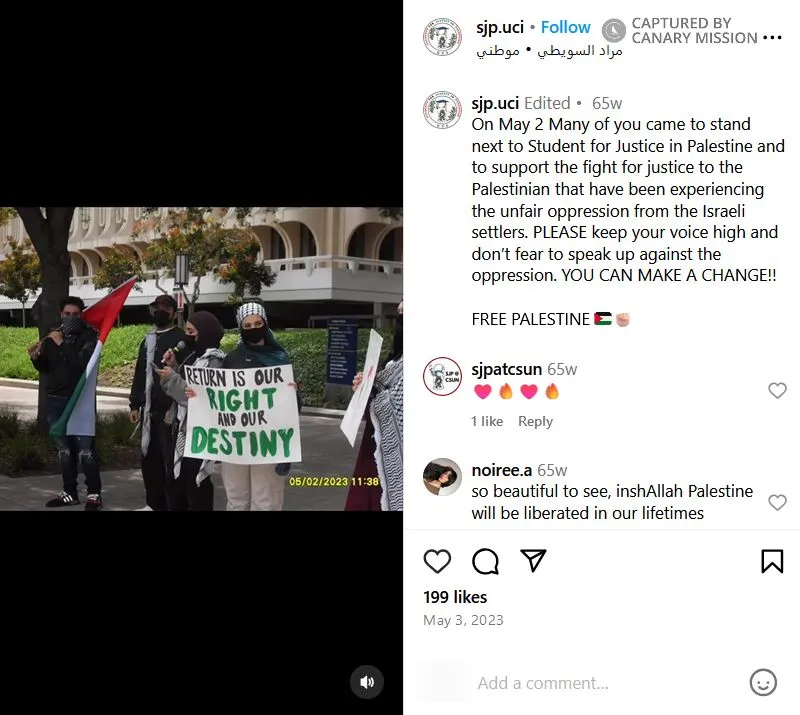Open the three-dots more options menu
The width and height of the screenshot is (800, 715).
coord(772,37)
